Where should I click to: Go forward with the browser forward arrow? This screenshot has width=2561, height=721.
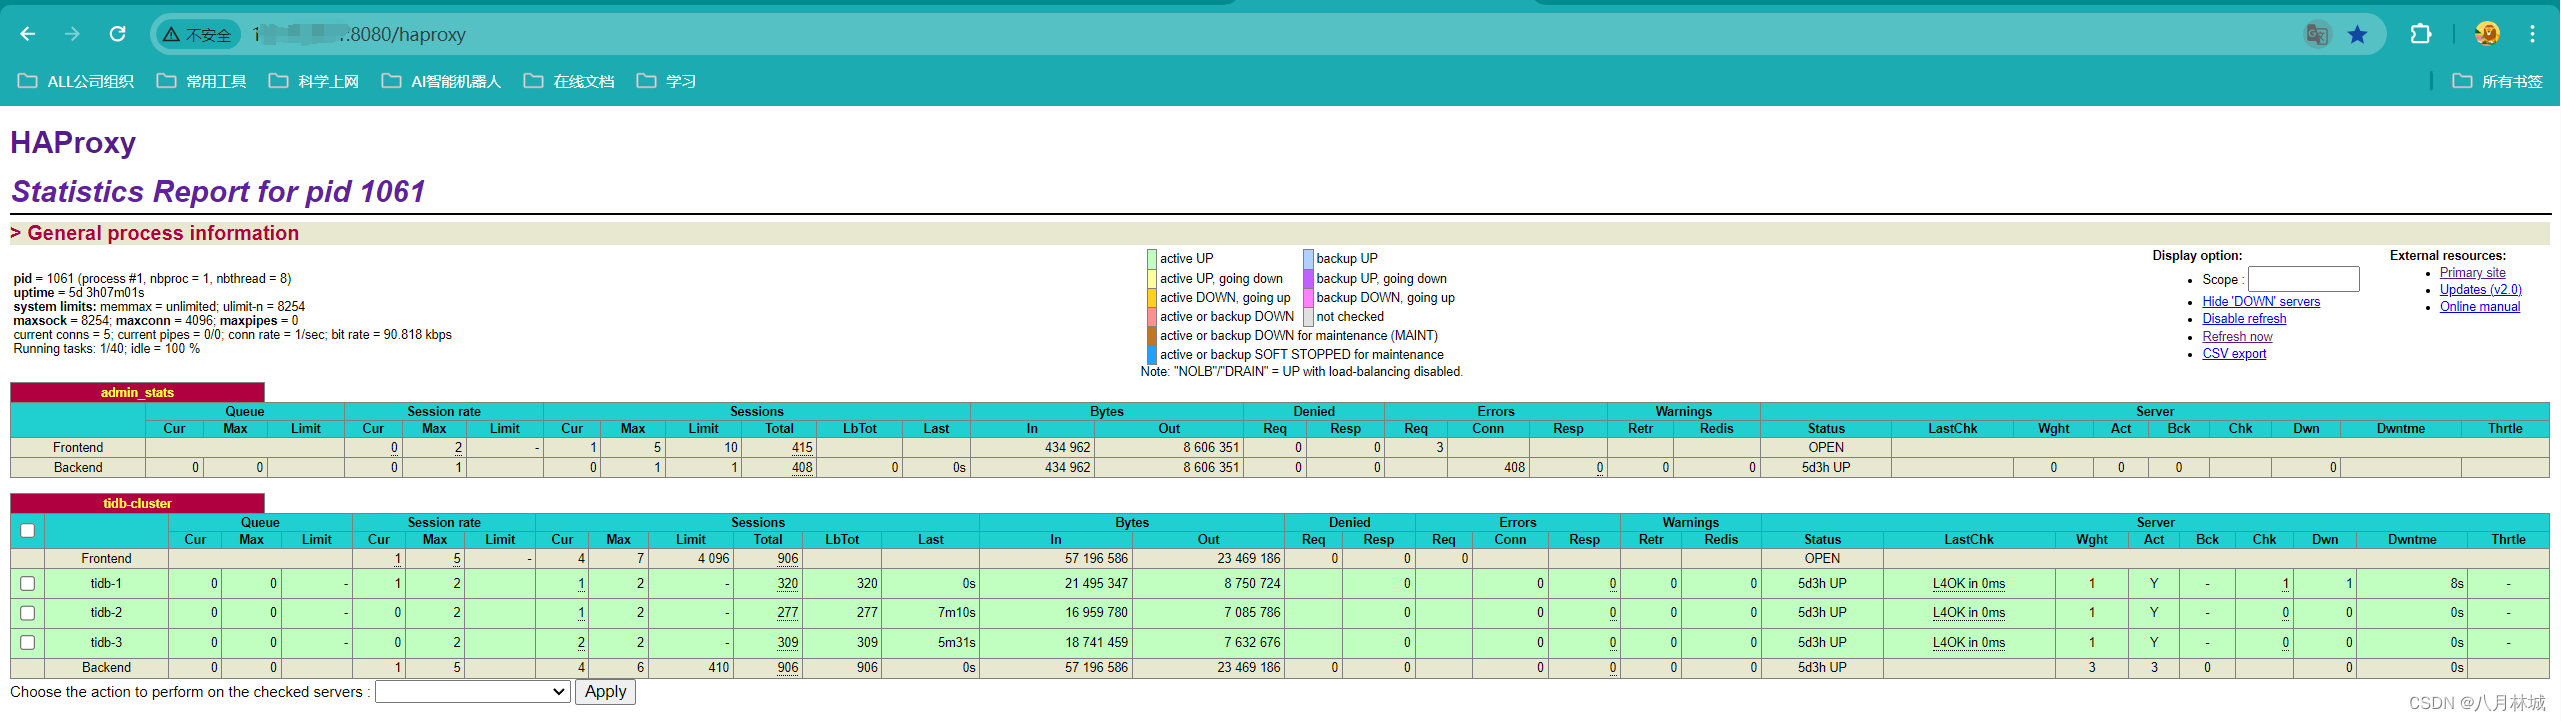(x=72, y=34)
